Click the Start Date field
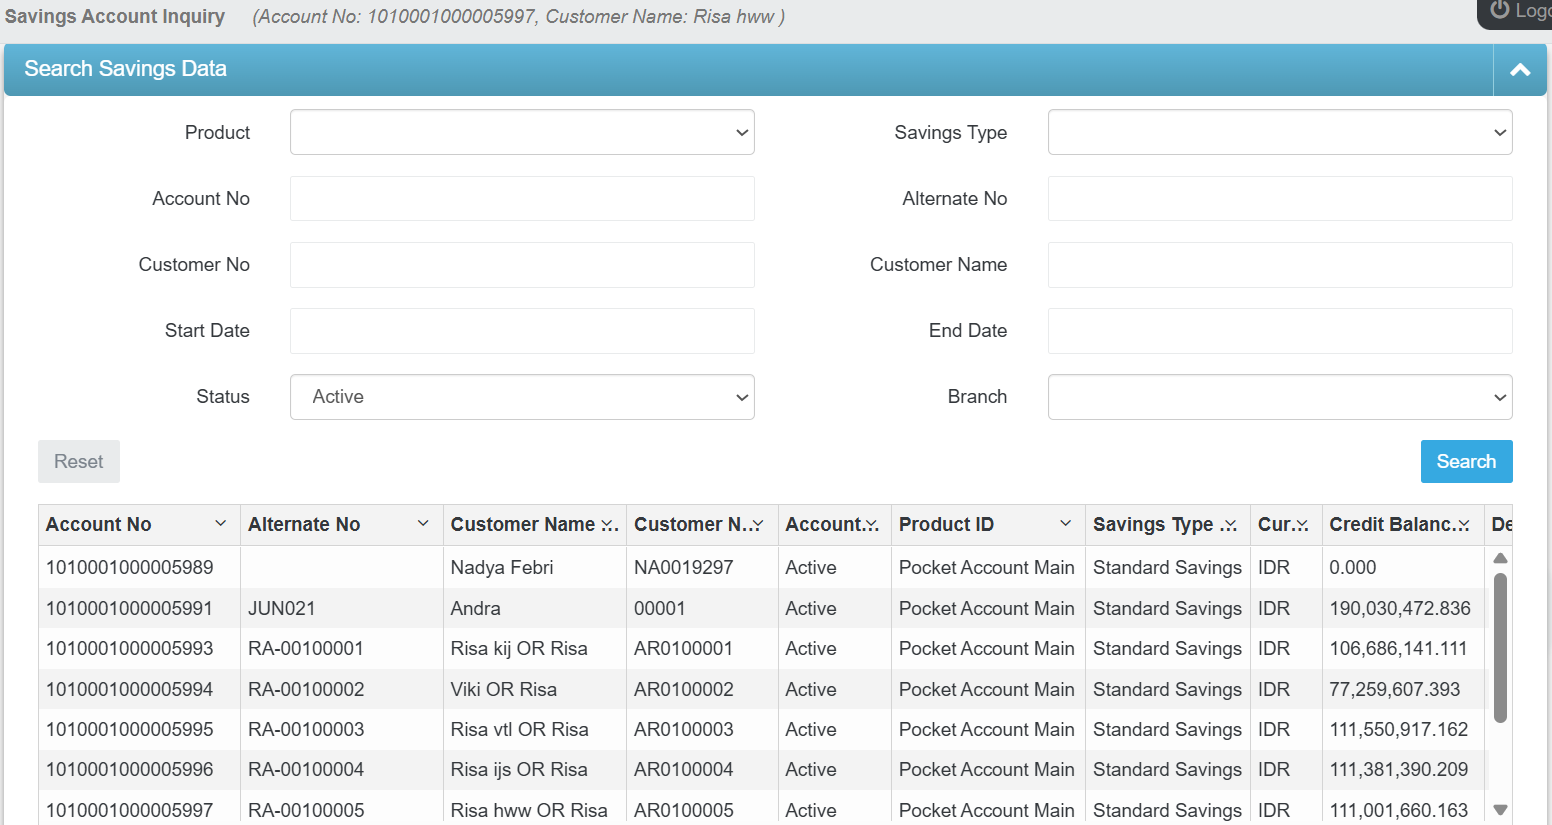This screenshot has height=825, width=1552. [x=522, y=331]
